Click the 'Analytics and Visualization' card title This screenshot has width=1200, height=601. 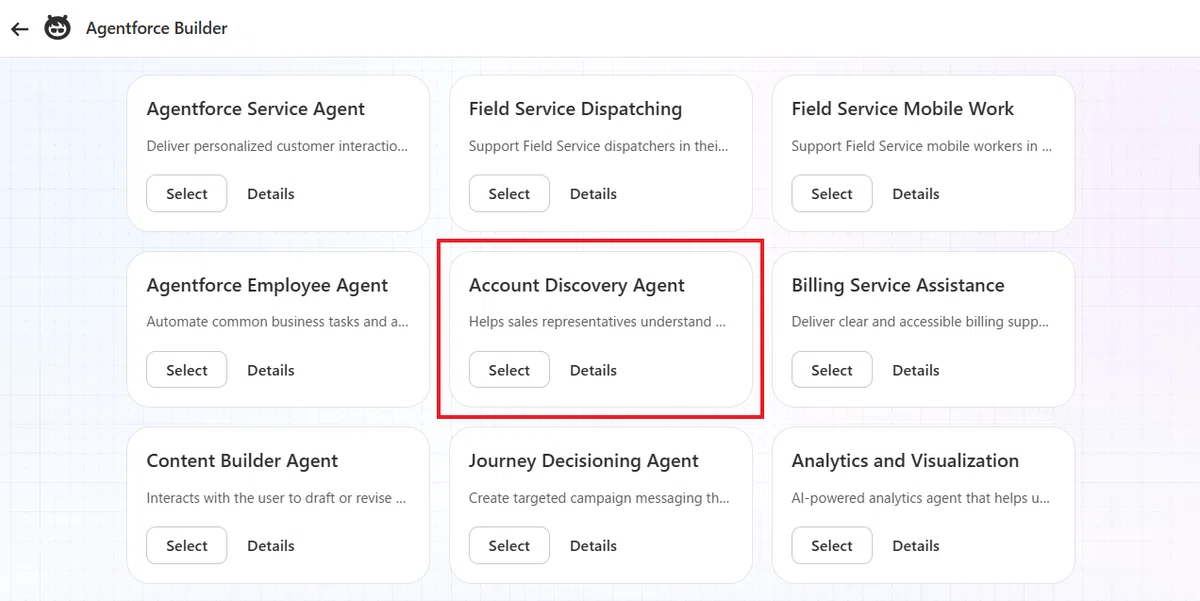[905, 461]
